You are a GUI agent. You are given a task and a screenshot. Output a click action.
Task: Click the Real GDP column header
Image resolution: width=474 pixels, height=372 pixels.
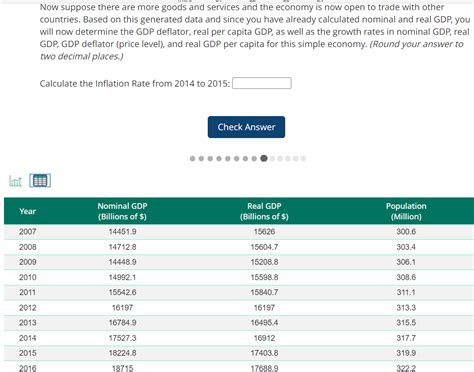click(x=264, y=211)
